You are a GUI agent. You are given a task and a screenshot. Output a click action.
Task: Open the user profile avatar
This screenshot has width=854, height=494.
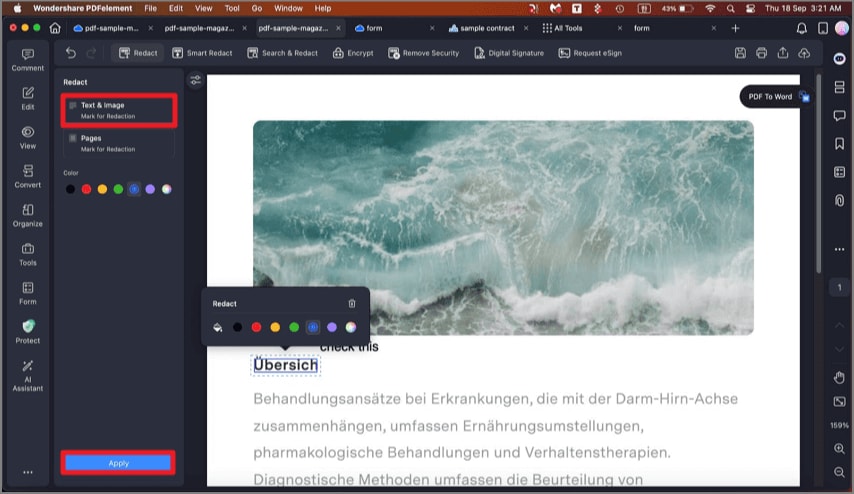pyautogui.click(x=841, y=28)
